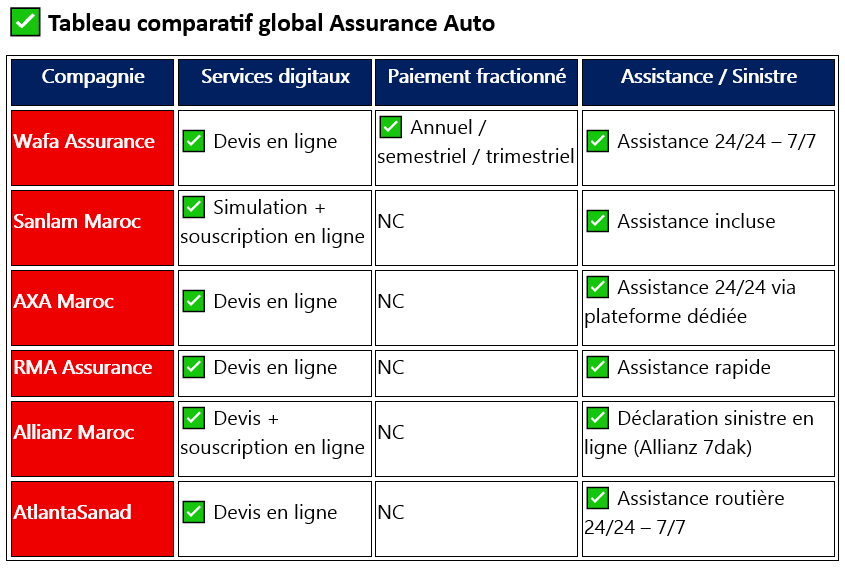Viewport: 845px width, 570px height.
Task: Select the "Compagnie" column header
Action: tap(93, 77)
